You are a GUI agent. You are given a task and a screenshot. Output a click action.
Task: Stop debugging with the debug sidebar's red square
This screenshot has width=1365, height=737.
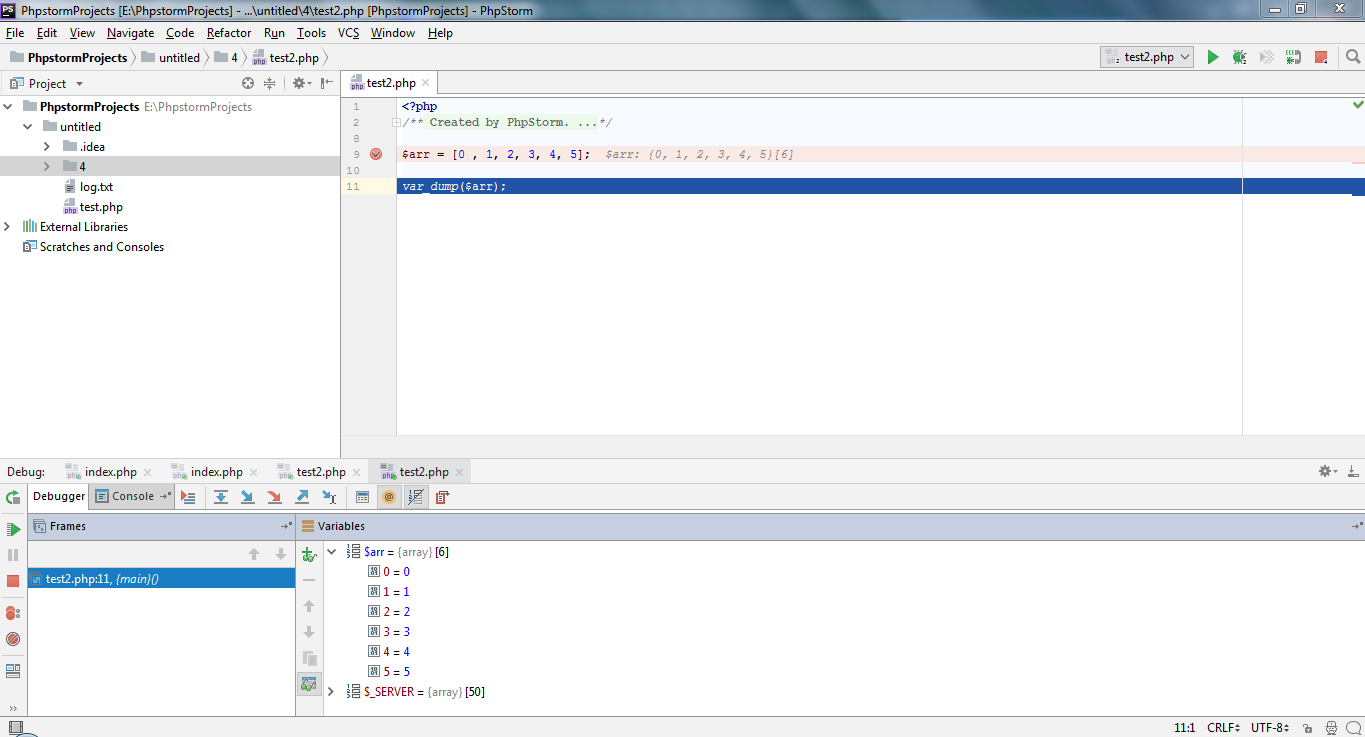[x=13, y=581]
